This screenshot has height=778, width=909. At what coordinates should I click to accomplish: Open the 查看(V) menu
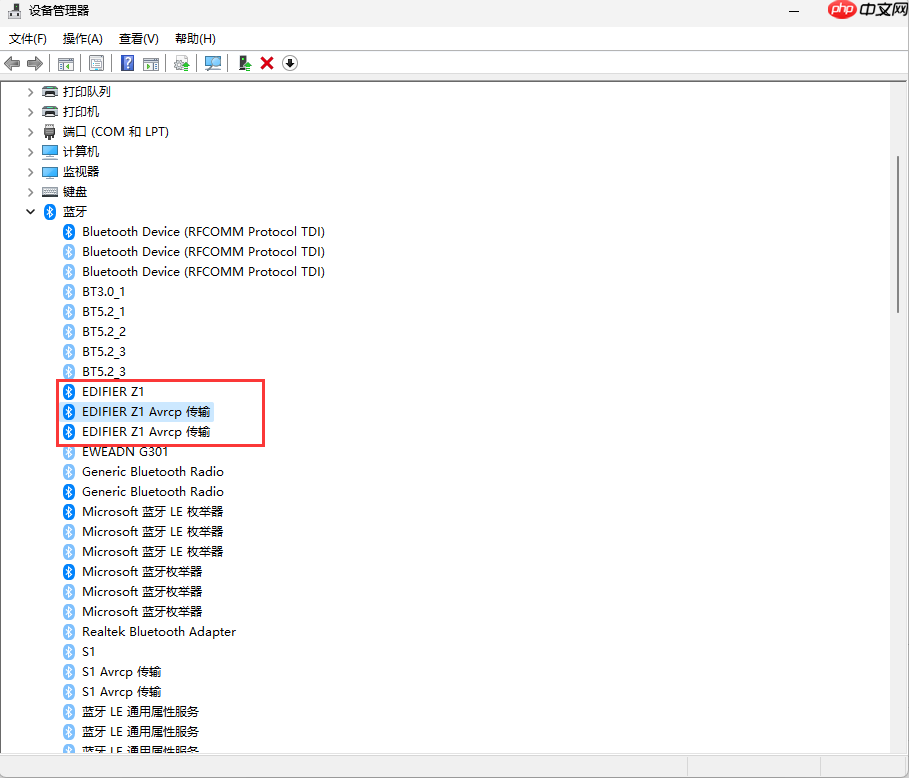(139, 38)
